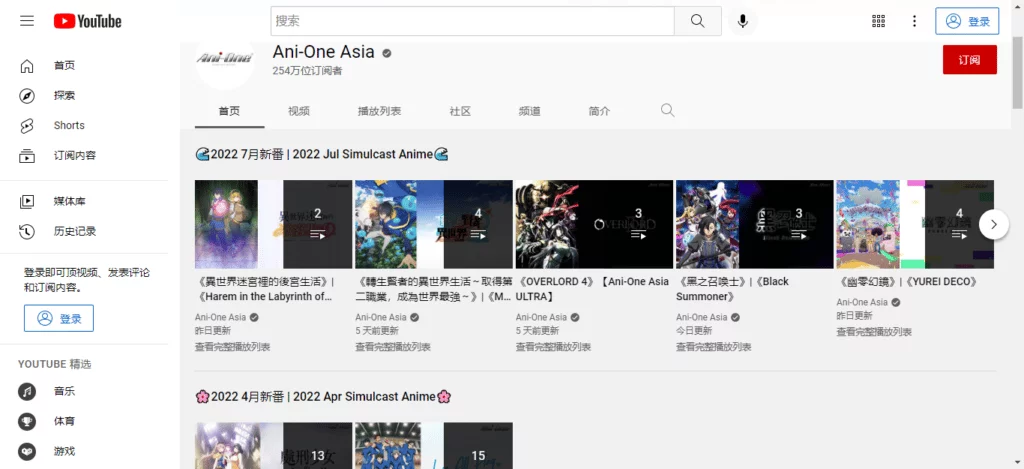View full playlist under 轉生賢者

coord(393,347)
